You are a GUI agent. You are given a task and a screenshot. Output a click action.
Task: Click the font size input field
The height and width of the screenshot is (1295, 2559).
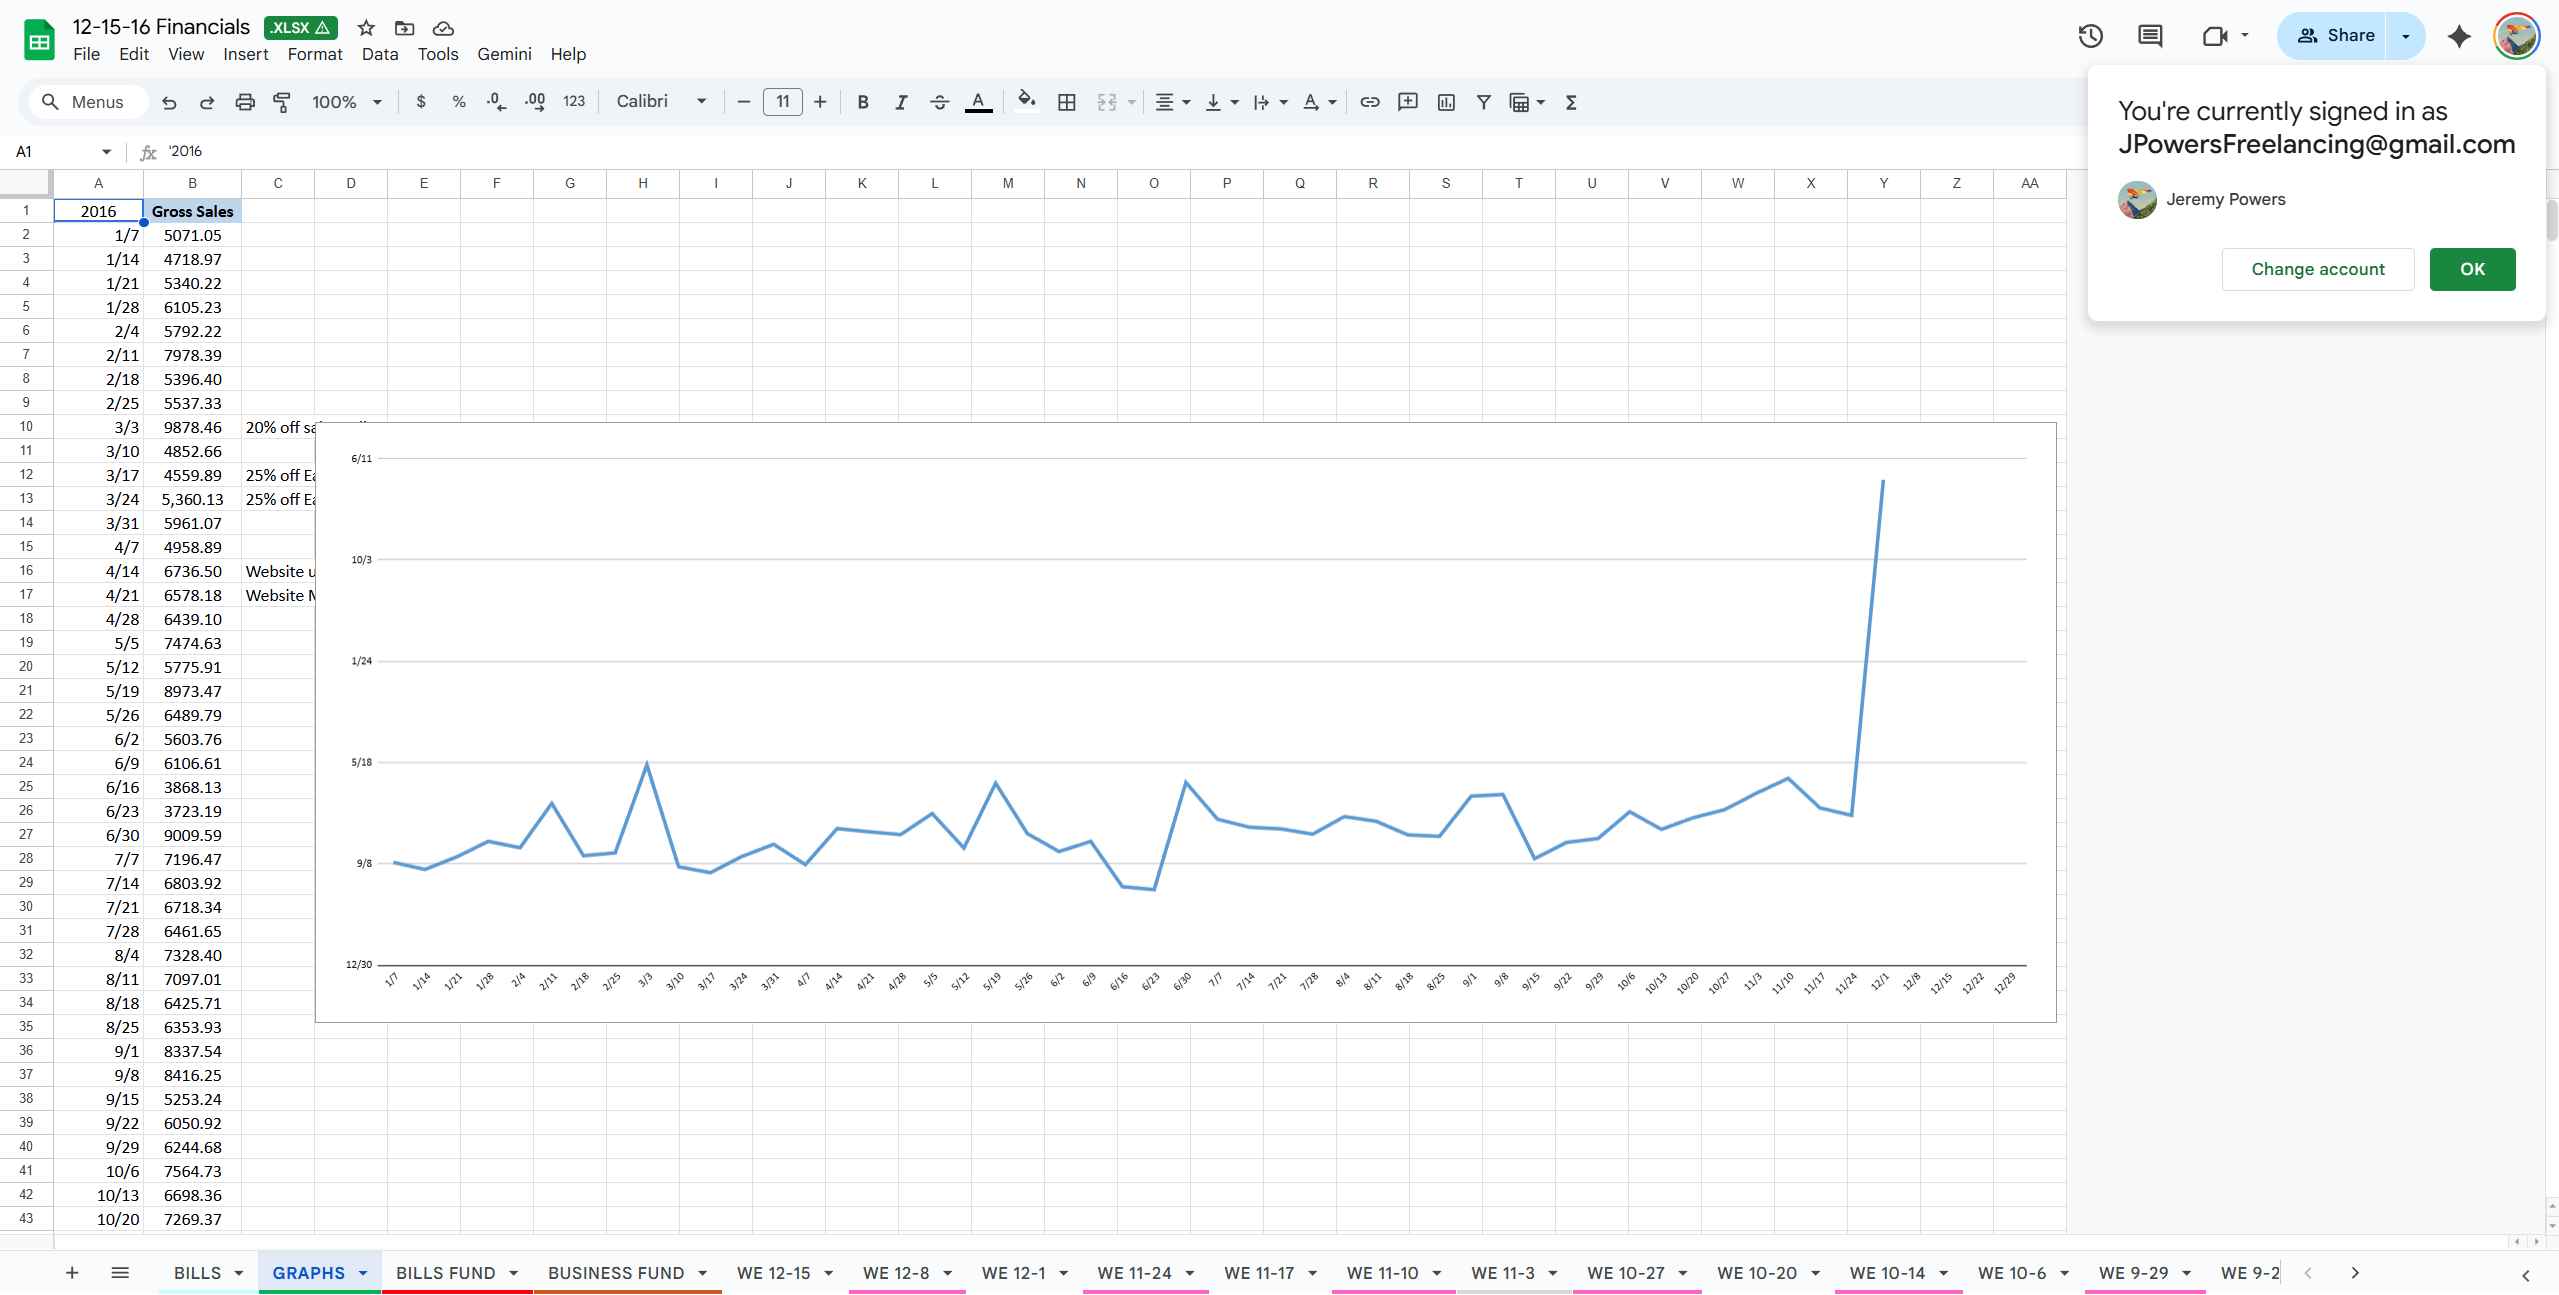click(782, 102)
